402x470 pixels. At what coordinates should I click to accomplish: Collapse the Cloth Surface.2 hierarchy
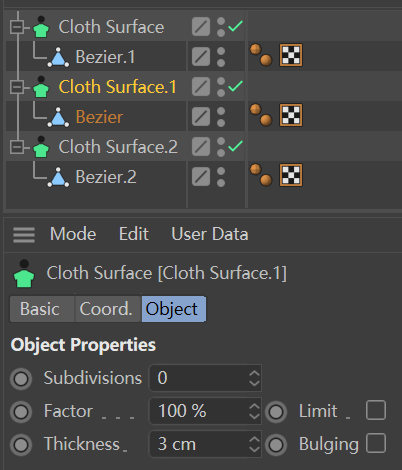point(16,147)
